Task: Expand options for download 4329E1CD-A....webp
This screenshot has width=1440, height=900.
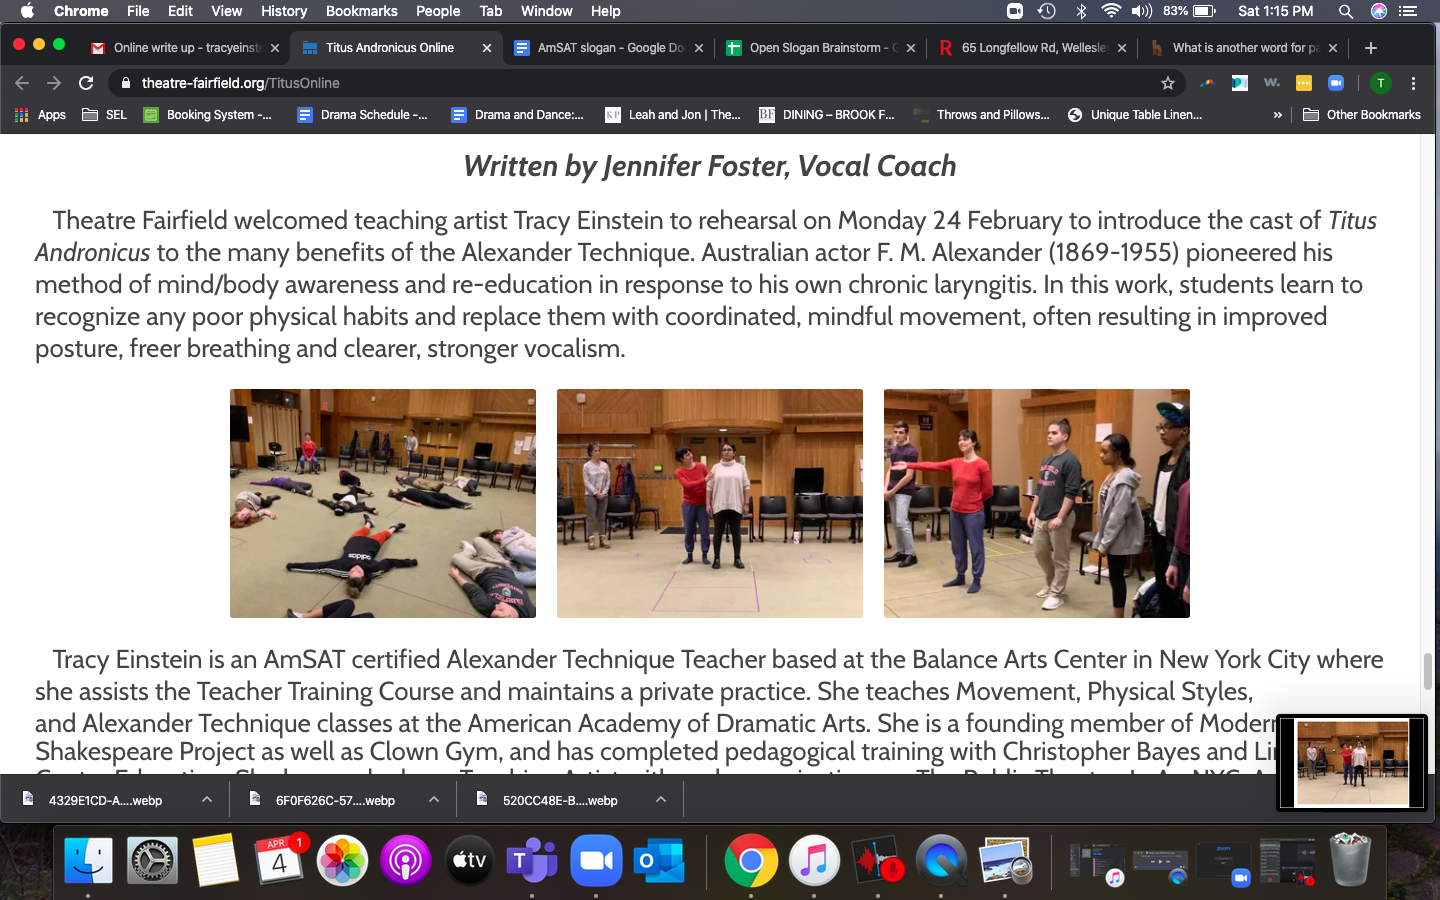Action: coord(207,799)
